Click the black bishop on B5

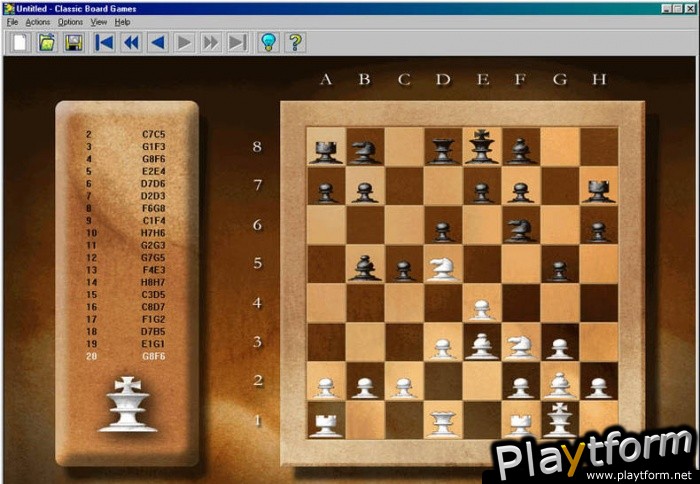[x=365, y=268]
